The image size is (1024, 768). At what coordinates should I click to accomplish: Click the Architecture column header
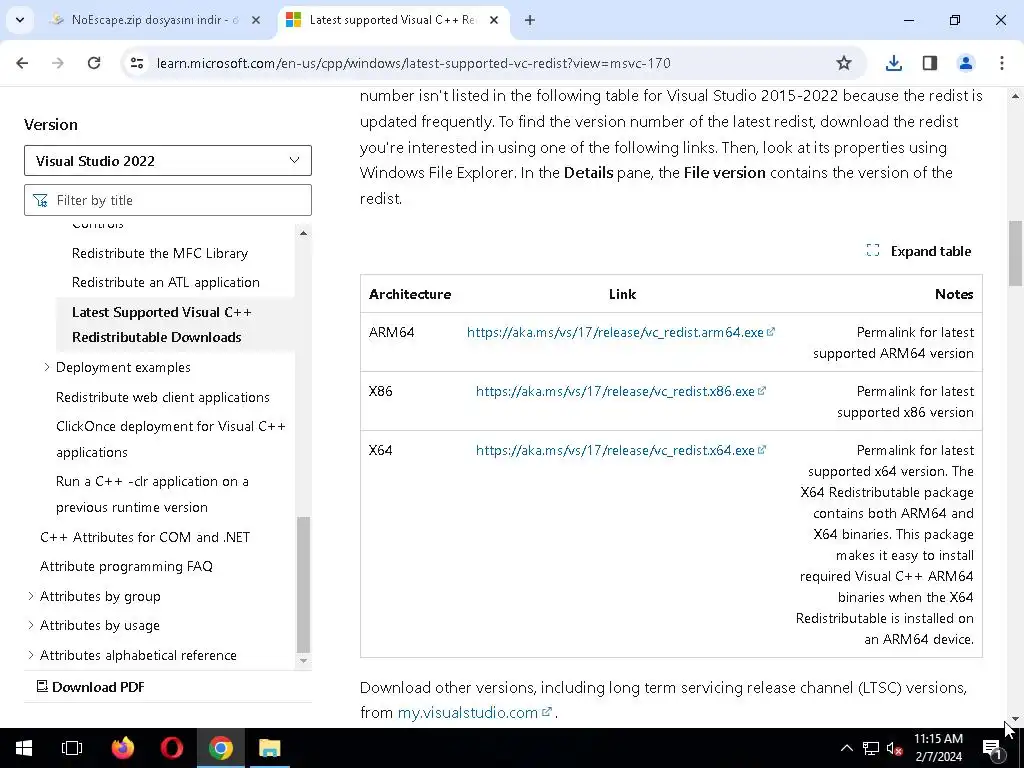pos(410,295)
